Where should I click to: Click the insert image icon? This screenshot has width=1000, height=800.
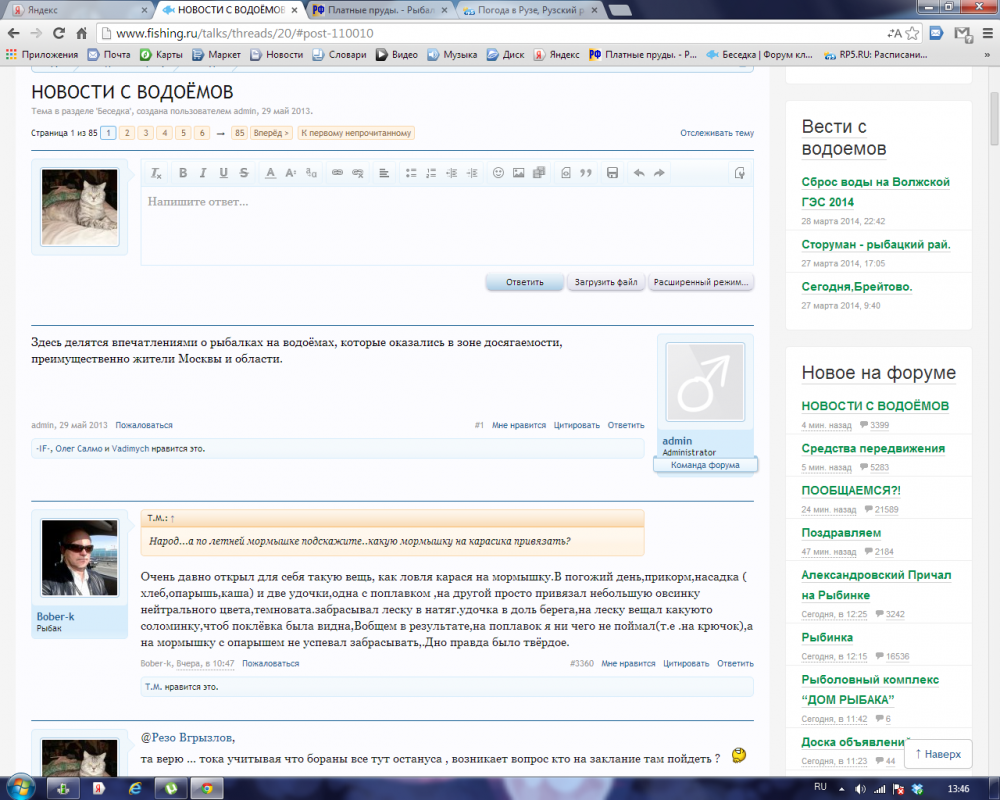click(518, 173)
